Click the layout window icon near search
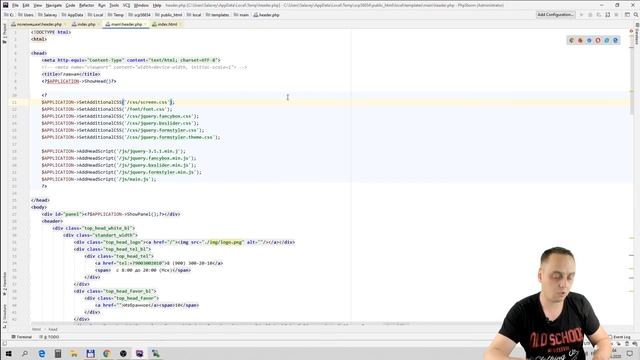Viewport: 640px width, 360px height. [x=627, y=15]
